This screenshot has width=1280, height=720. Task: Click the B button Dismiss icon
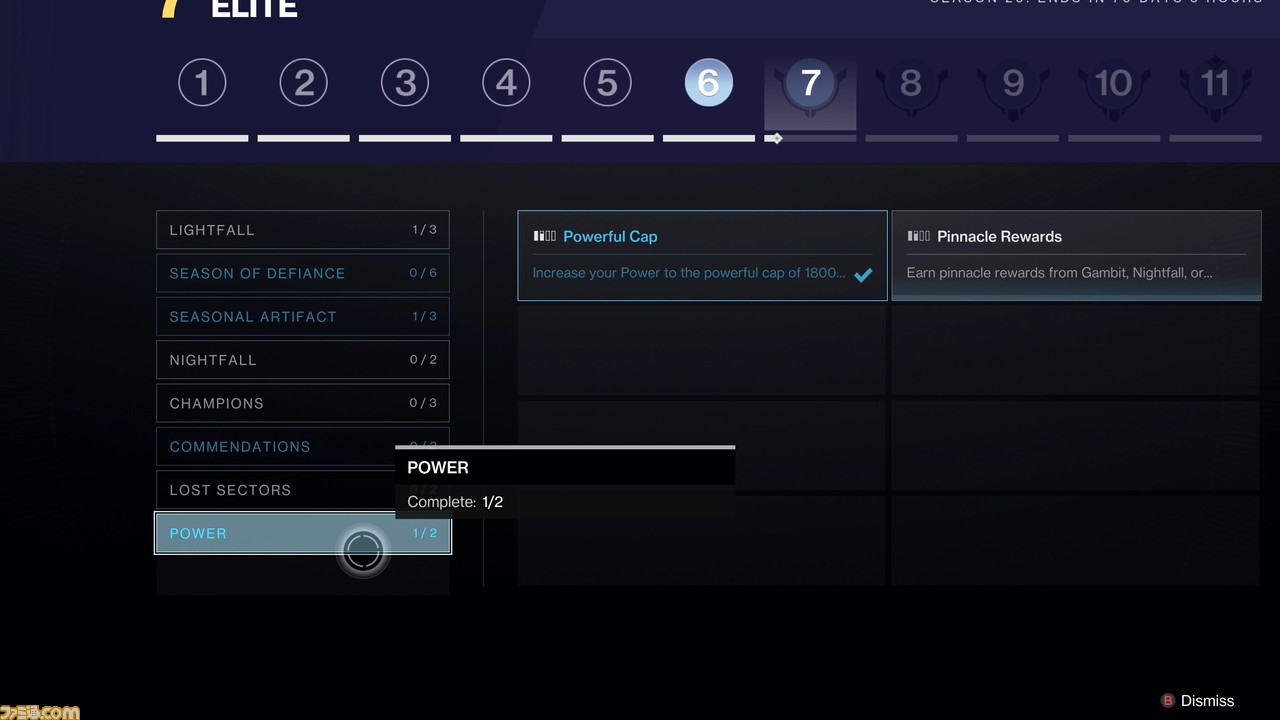pos(1167,701)
